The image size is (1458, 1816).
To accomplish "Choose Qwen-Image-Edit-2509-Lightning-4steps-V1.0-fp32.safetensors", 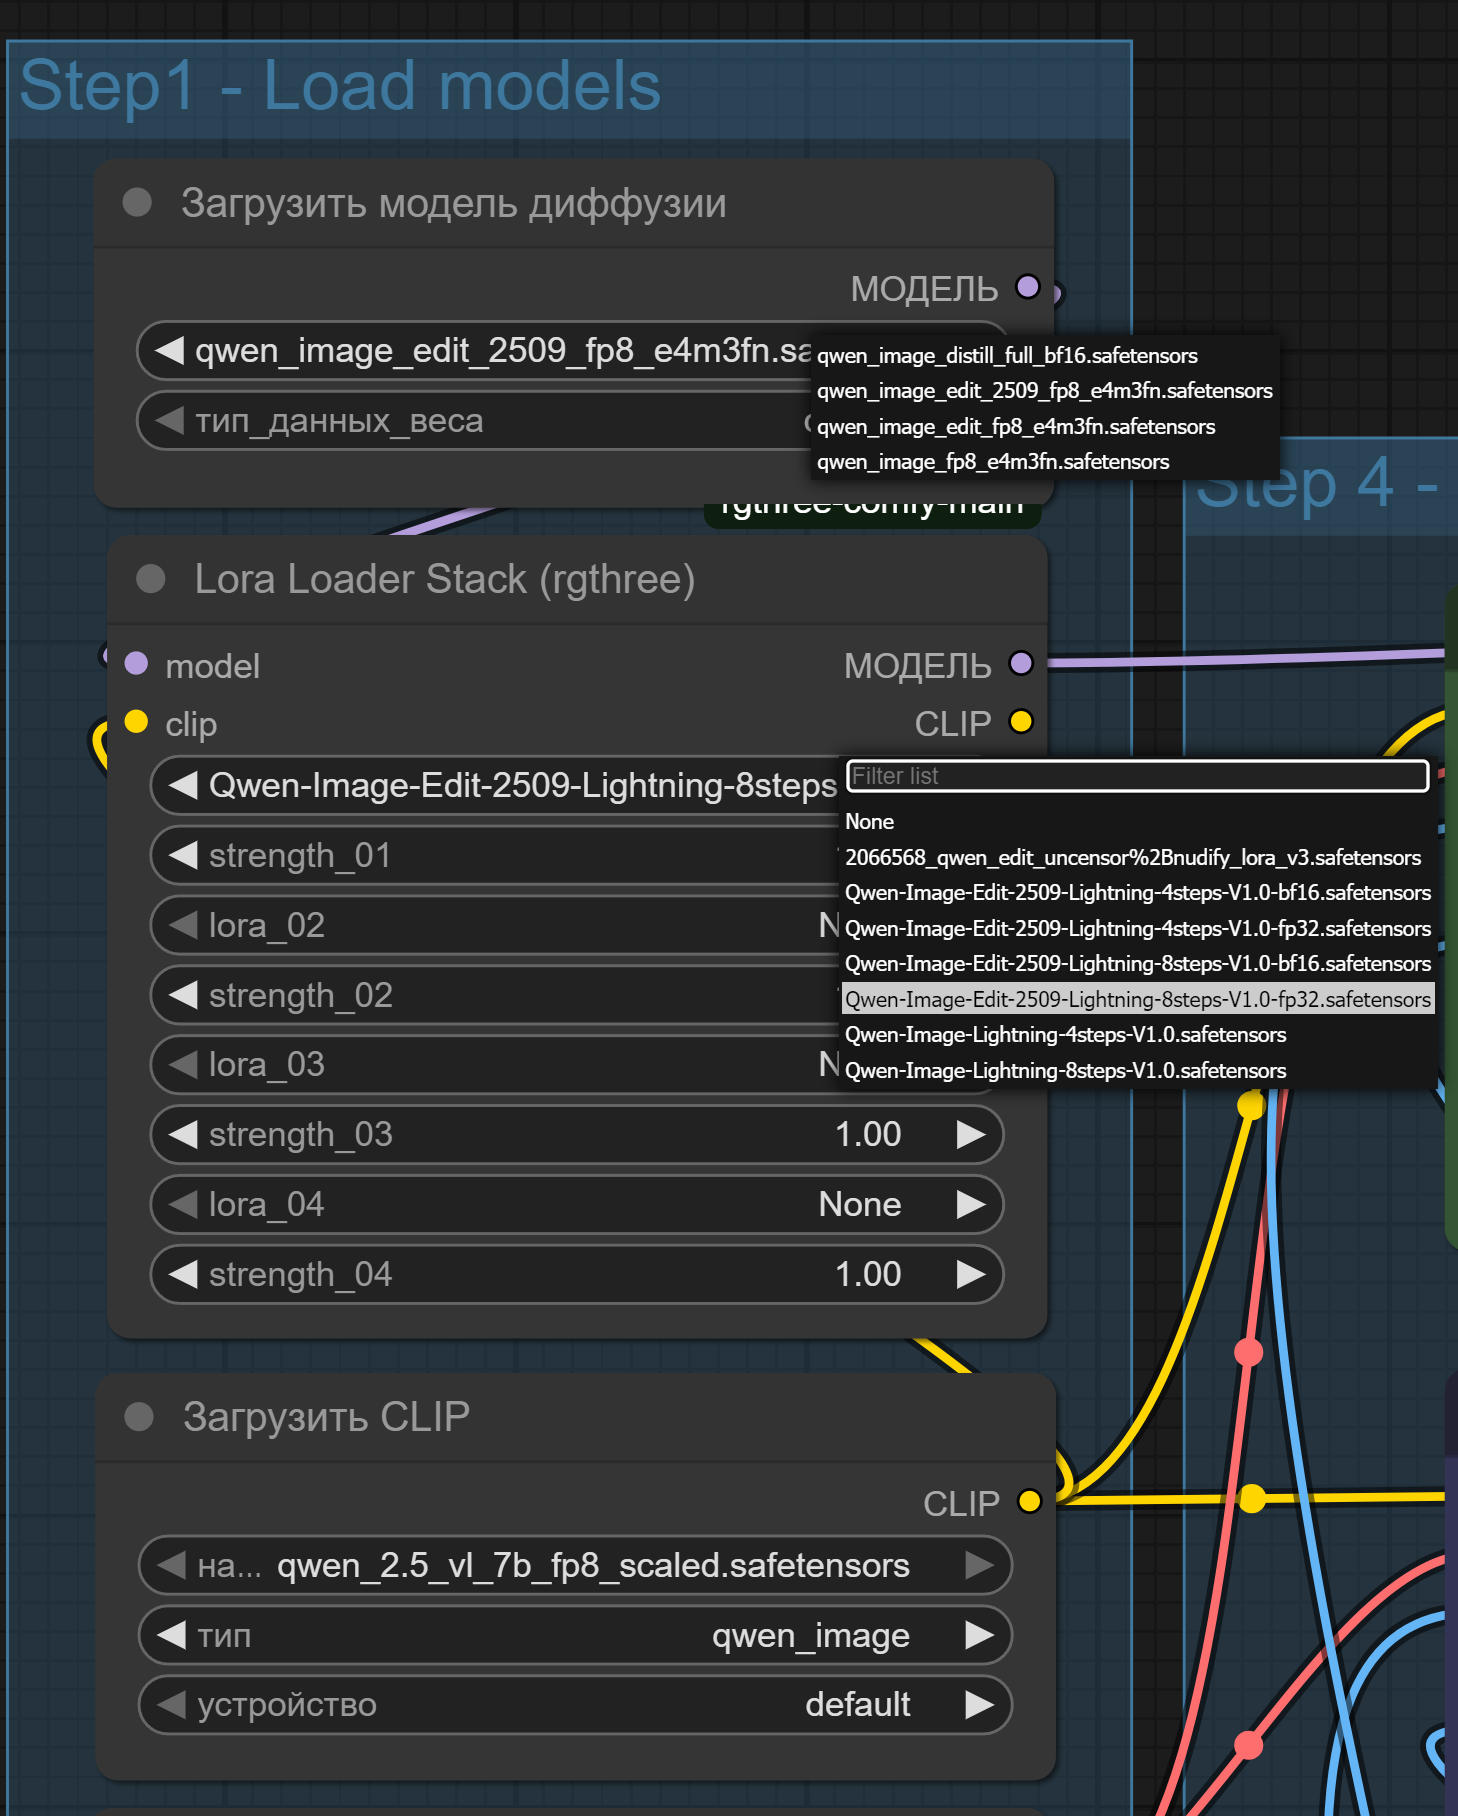I will [x=1138, y=928].
